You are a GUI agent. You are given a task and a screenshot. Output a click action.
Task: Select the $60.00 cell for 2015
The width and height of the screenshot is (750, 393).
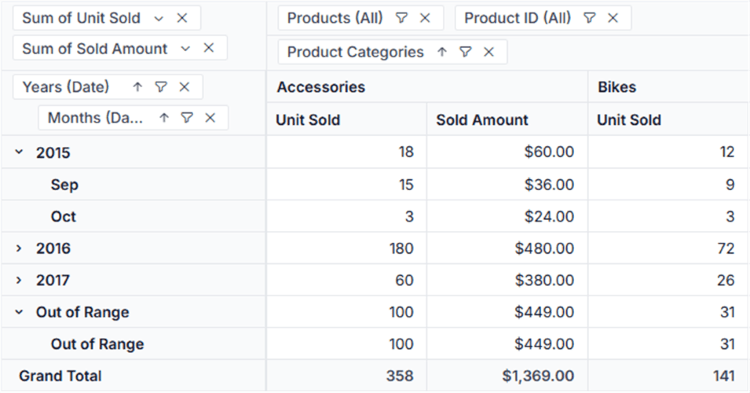(x=507, y=152)
